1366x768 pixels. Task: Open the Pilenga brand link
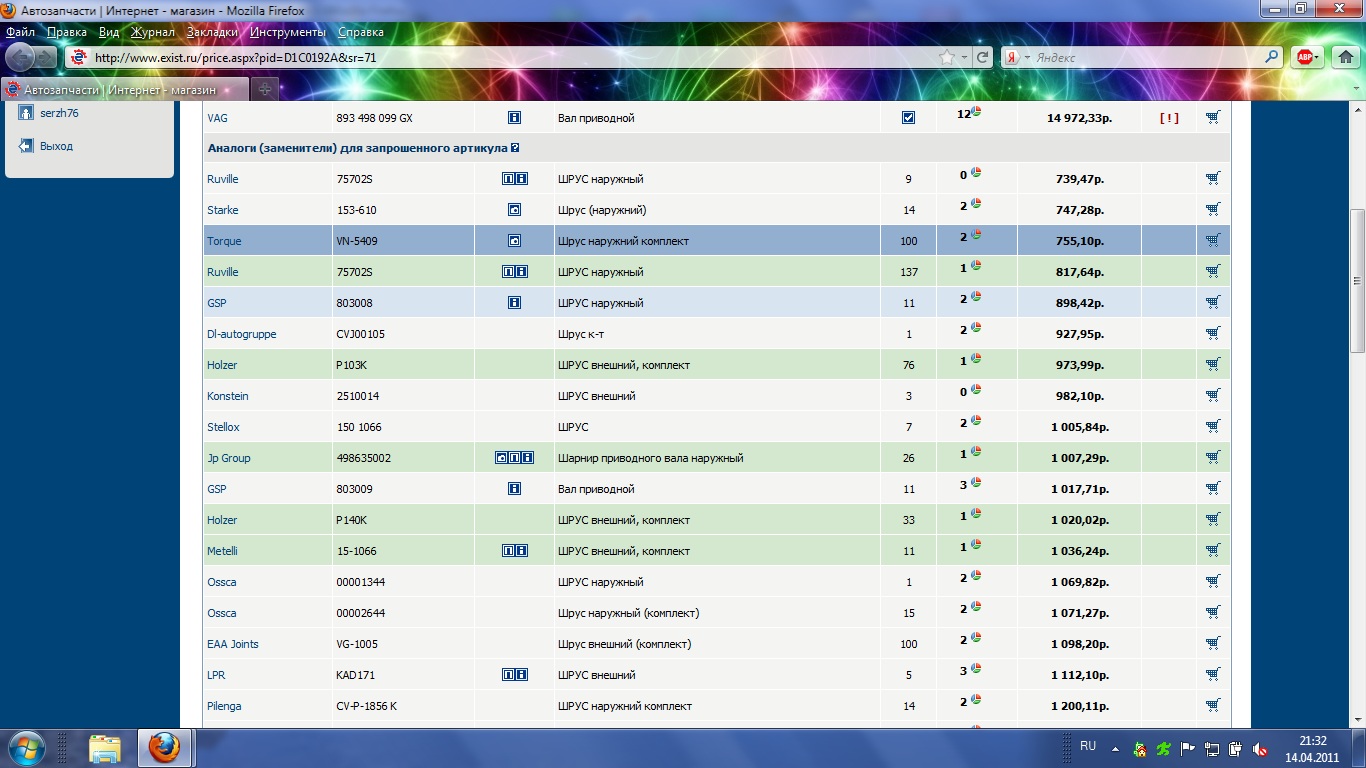click(x=224, y=706)
